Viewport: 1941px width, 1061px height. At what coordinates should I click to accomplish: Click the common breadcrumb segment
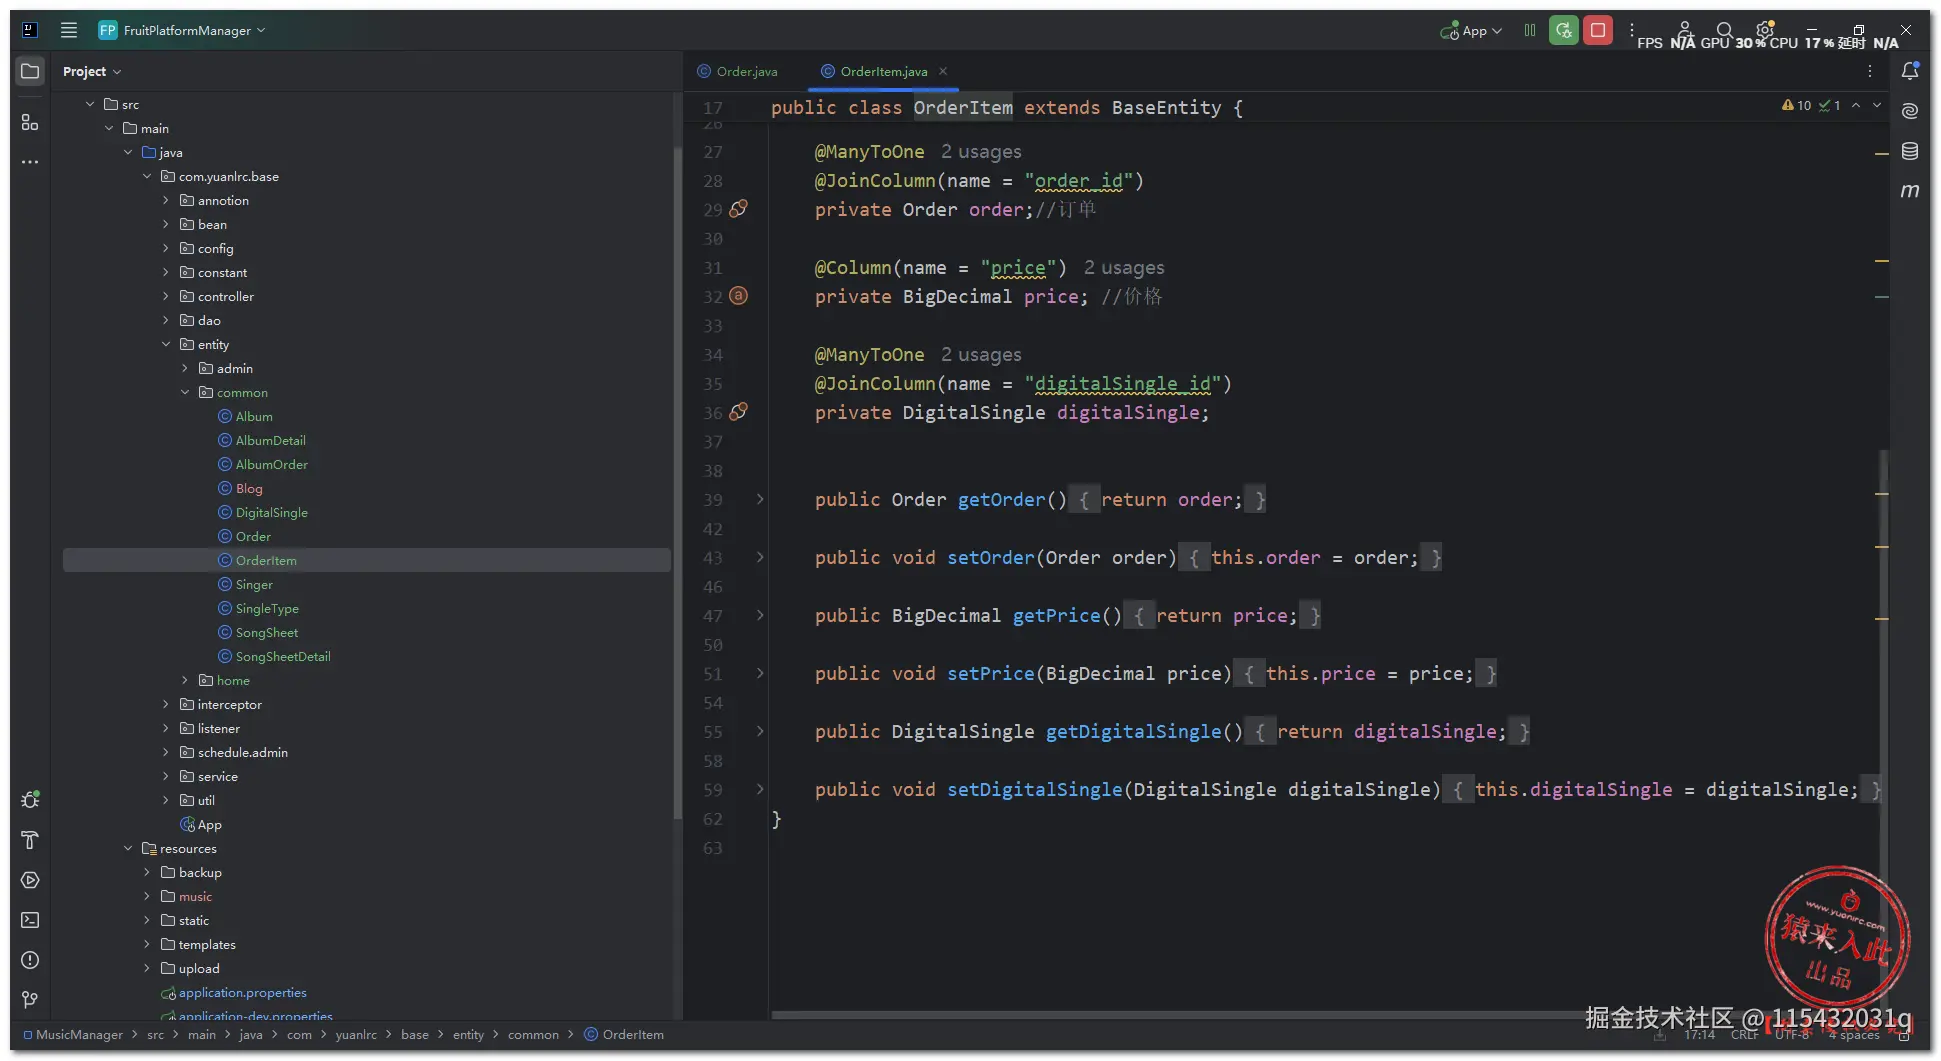pos(533,1034)
